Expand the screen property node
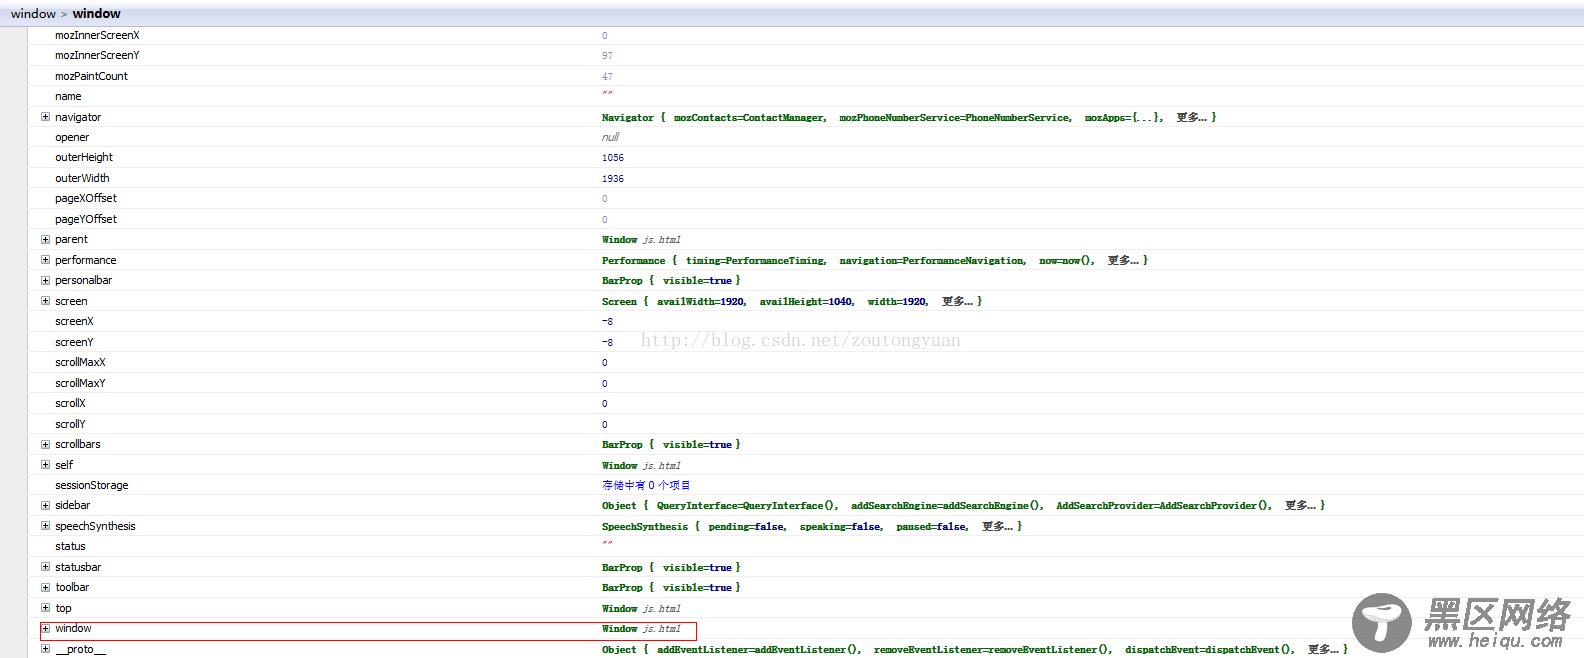 point(45,301)
